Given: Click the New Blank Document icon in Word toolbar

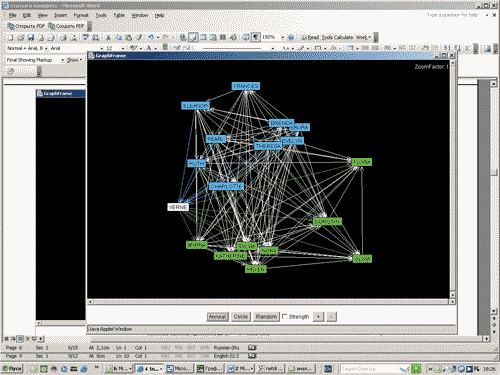Looking at the screenshot, I should click(x=11, y=37).
